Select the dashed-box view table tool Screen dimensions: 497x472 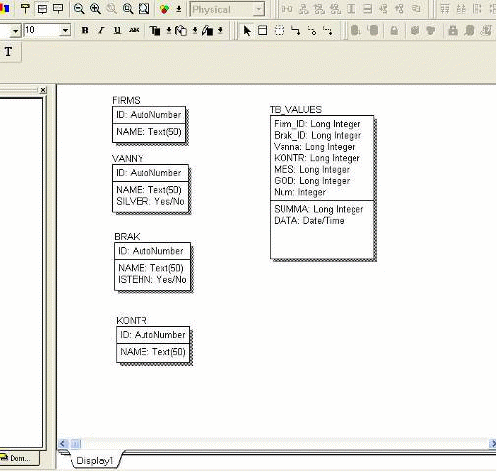[x=279, y=31]
